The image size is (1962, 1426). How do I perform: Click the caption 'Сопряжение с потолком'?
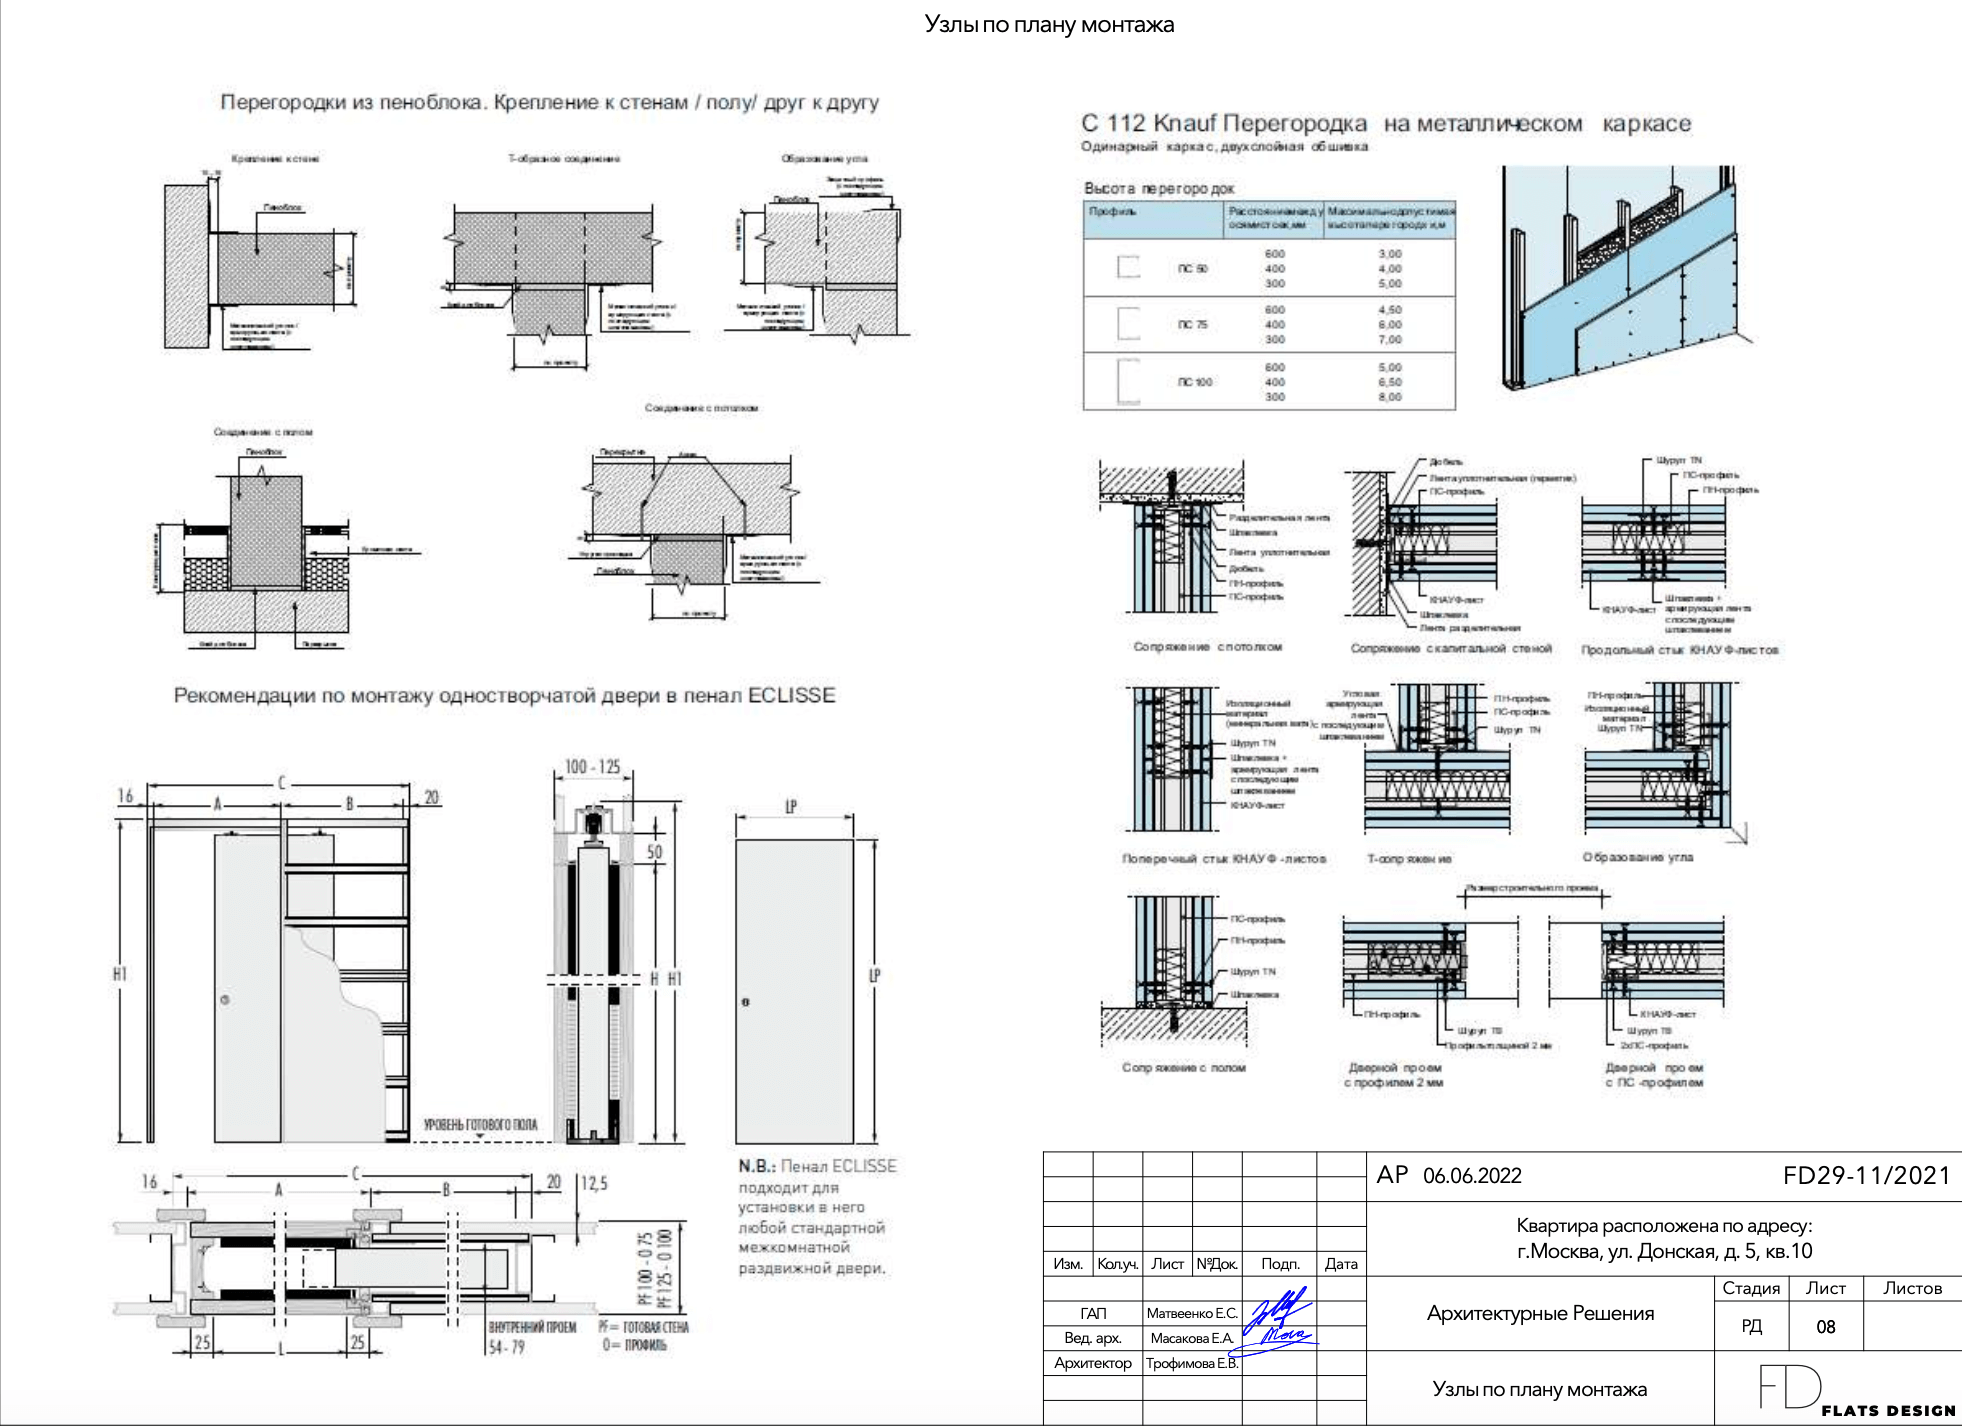coord(1207,647)
